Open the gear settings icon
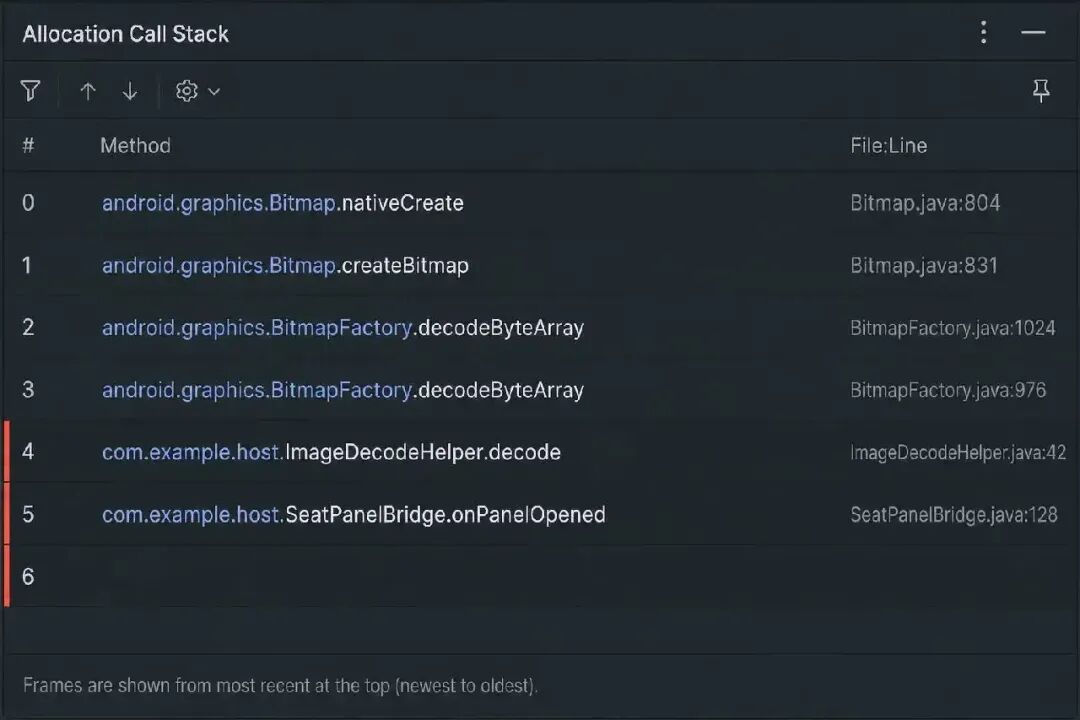 point(187,91)
